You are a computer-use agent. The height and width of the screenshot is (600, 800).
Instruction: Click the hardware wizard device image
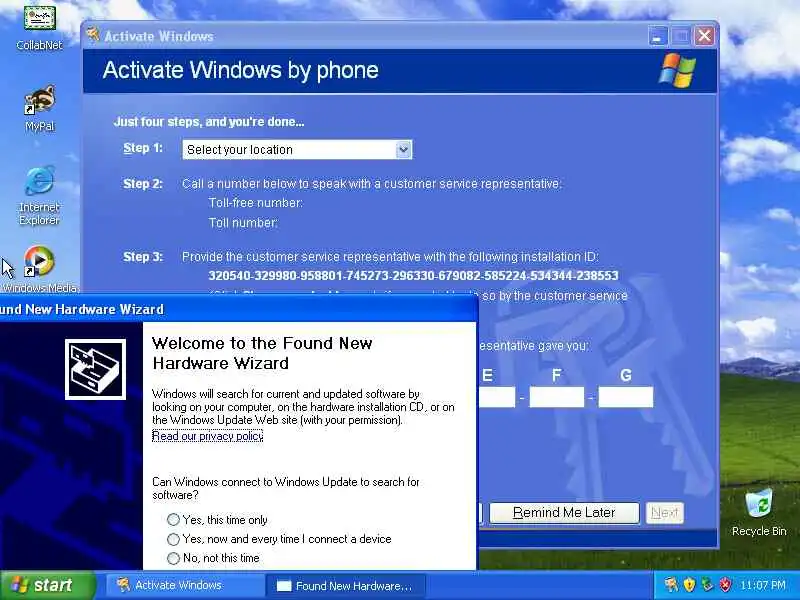[95, 369]
